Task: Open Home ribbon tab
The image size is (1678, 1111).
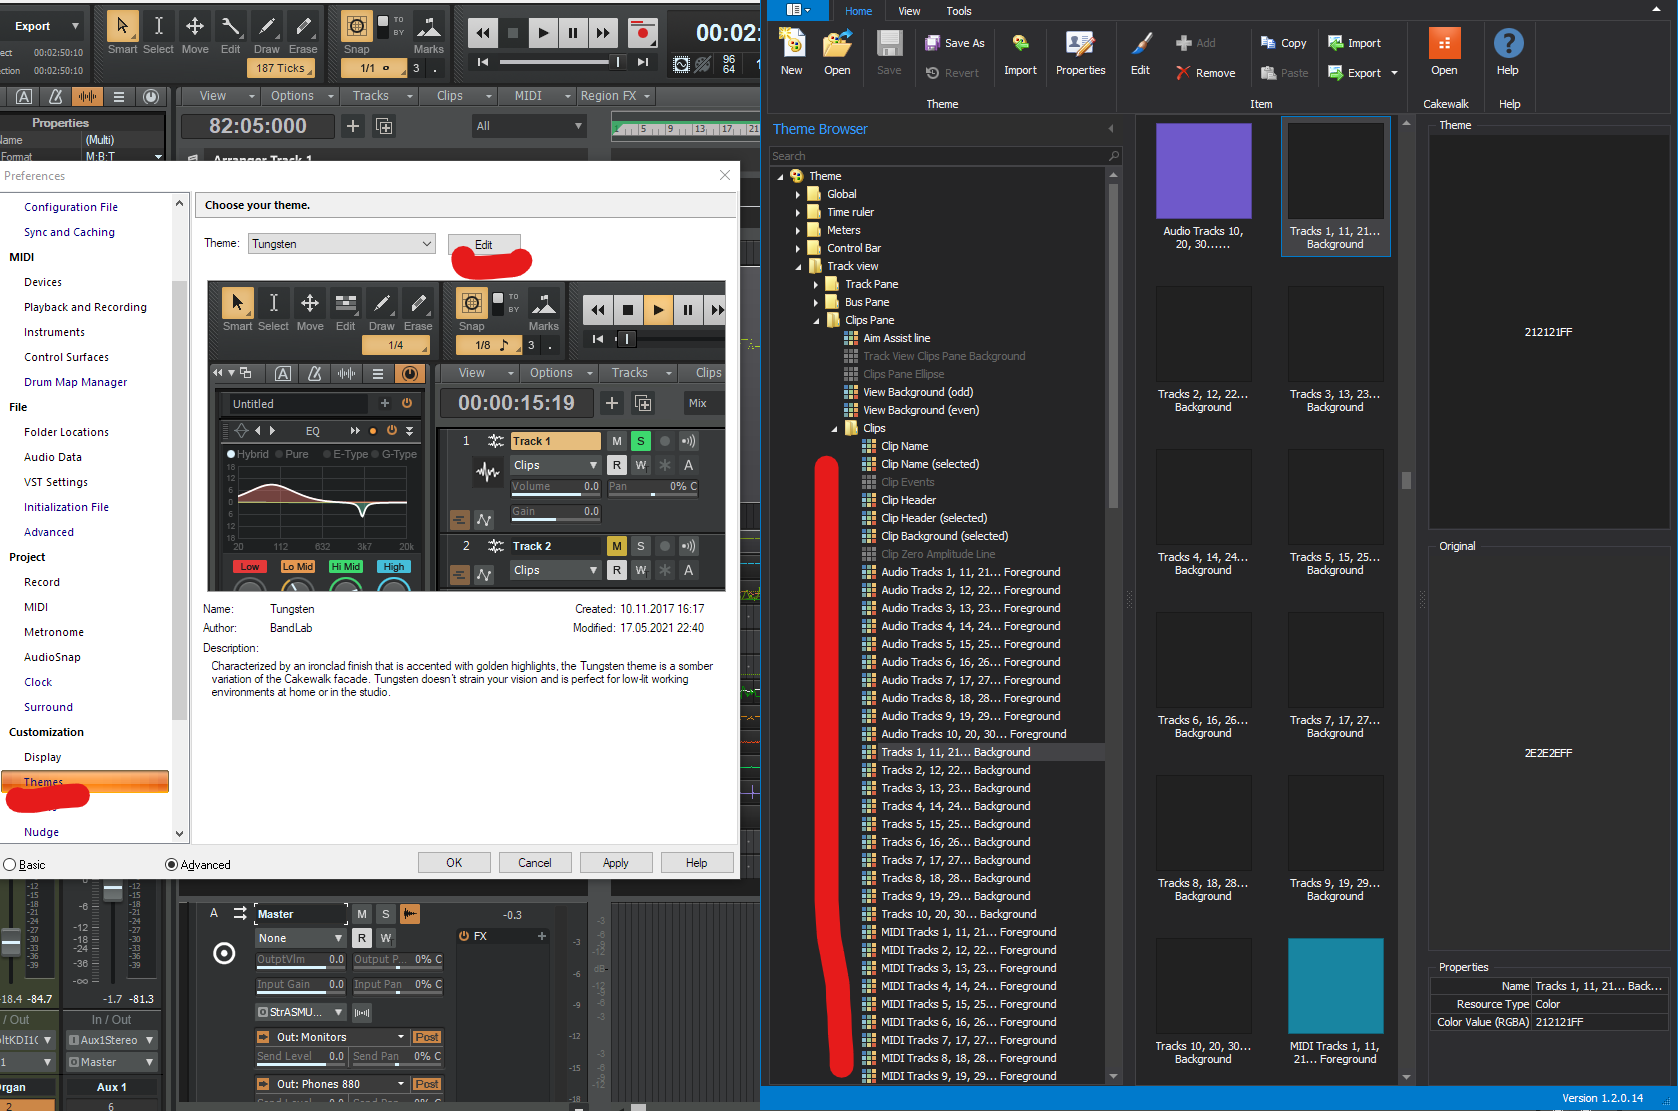Action: coord(858,11)
